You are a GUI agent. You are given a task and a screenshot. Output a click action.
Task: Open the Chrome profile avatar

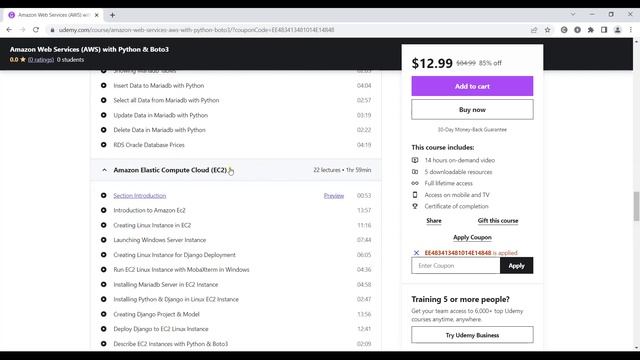coord(618,30)
